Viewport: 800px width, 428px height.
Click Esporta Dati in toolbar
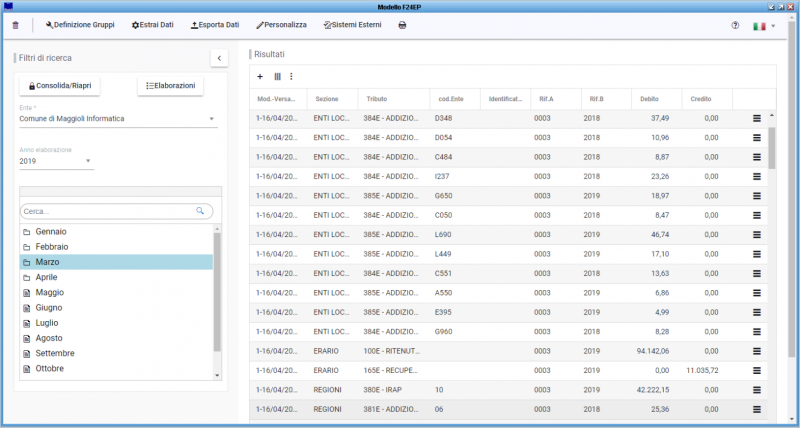tap(215, 24)
